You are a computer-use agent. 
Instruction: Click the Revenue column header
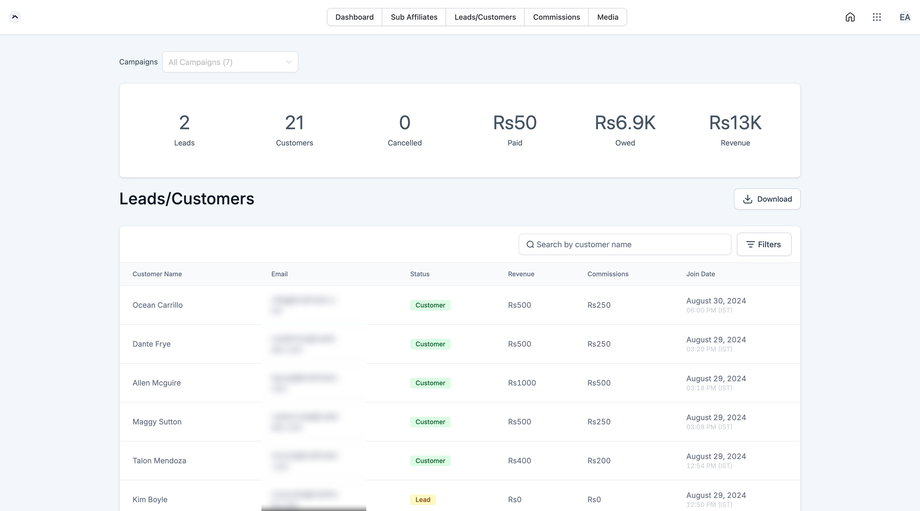click(x=521, y=274)
